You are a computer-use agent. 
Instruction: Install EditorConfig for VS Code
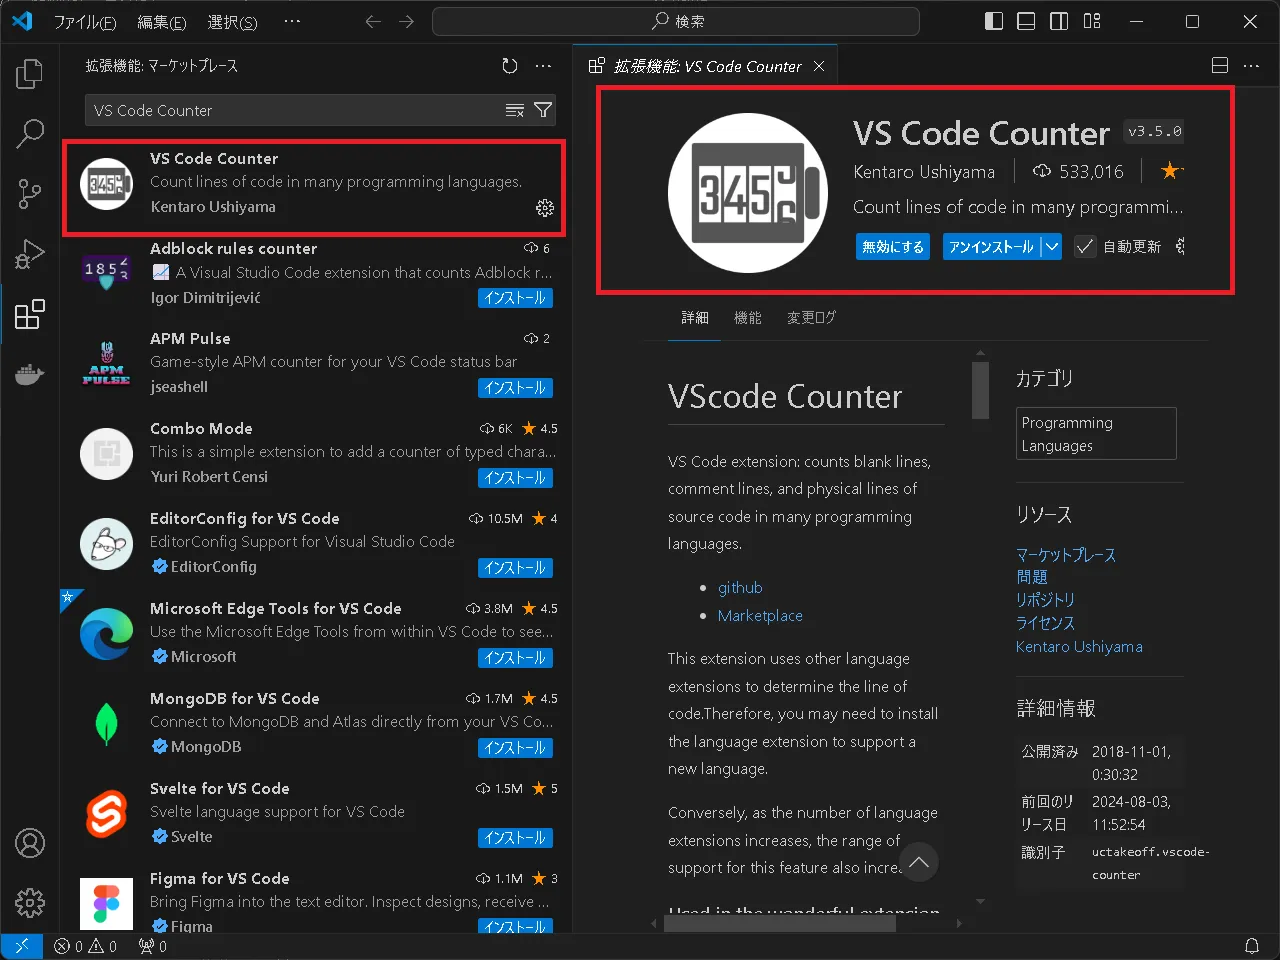515,568
